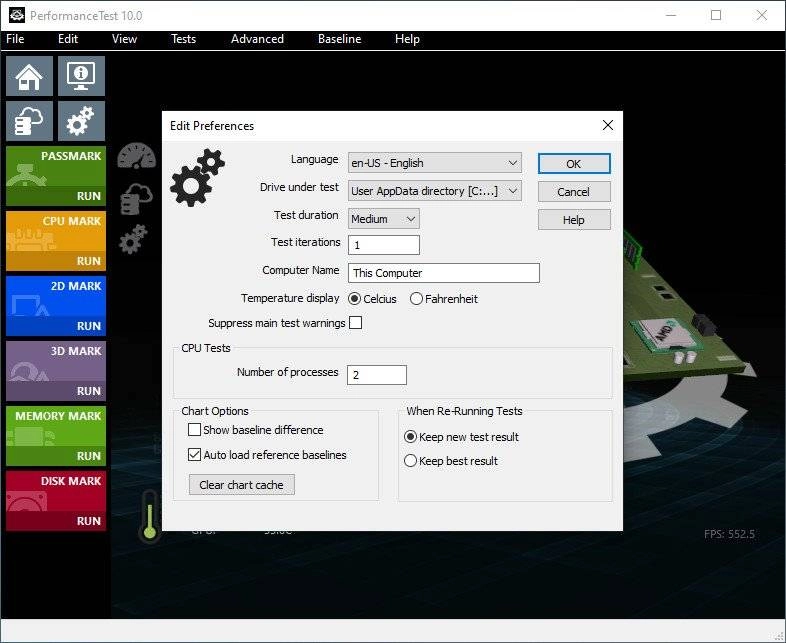
Task: Open the Help menu in menu bar
Action: 407,39
